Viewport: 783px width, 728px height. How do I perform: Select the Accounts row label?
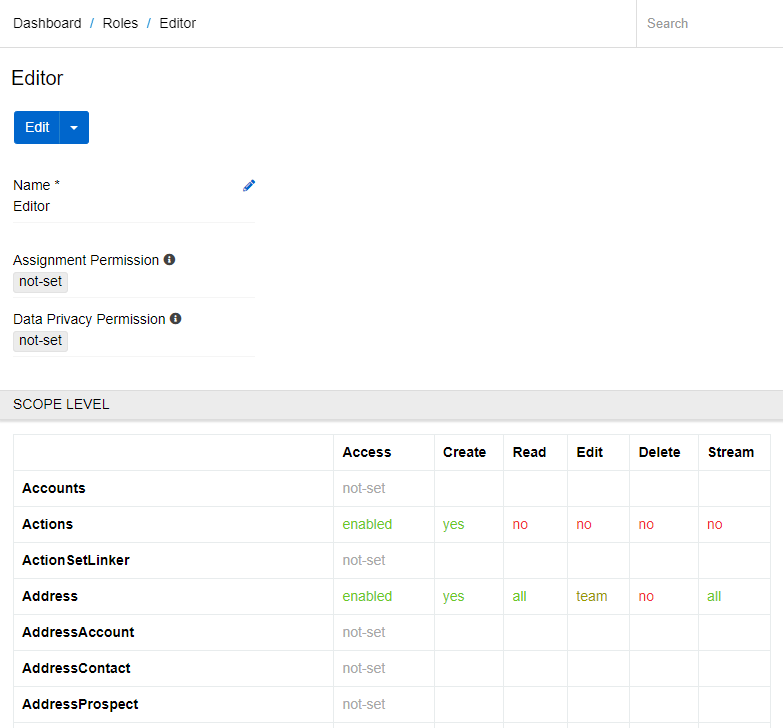click(54, 488)
